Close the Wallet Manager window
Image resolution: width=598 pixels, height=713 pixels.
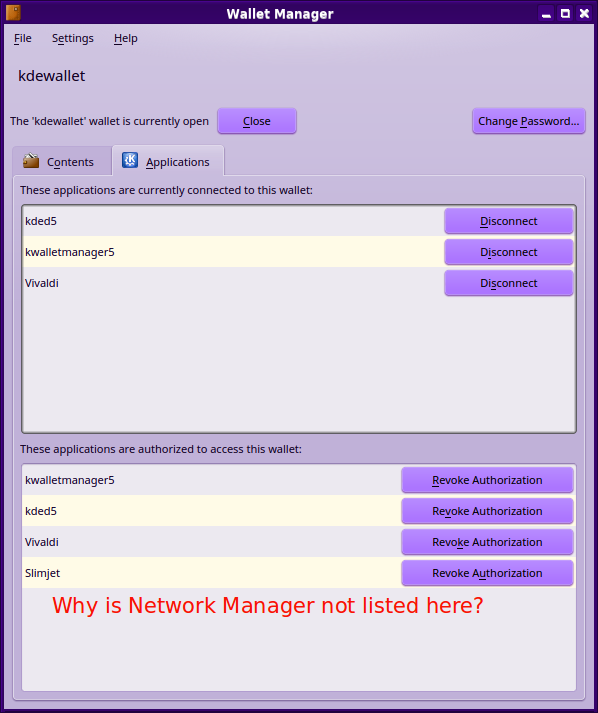click(584, 14)
